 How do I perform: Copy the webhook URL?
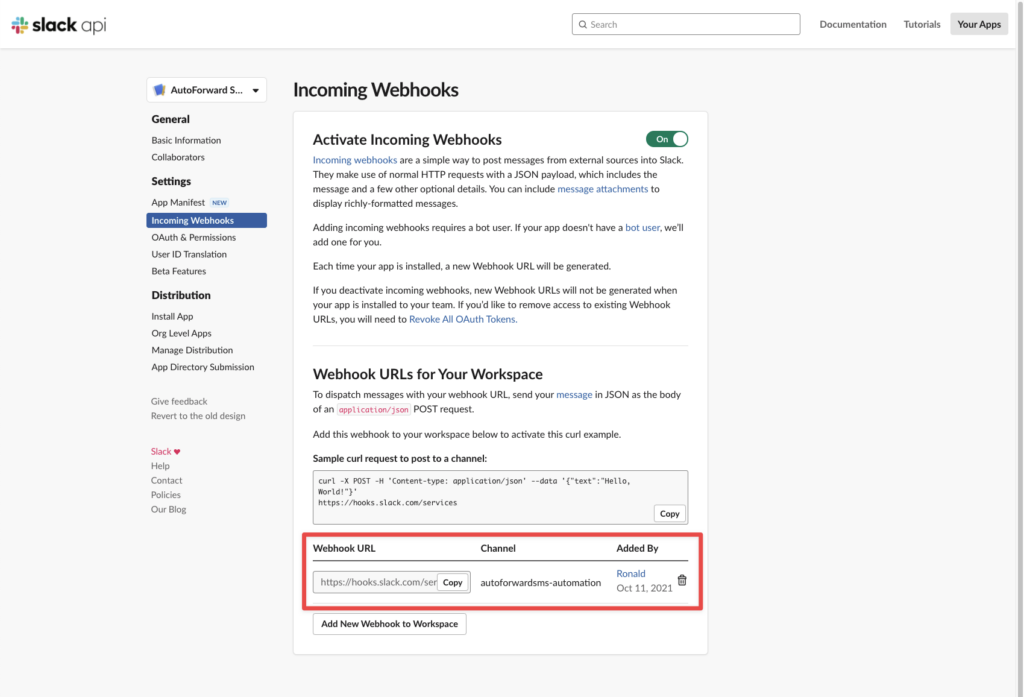pos(453,582)
